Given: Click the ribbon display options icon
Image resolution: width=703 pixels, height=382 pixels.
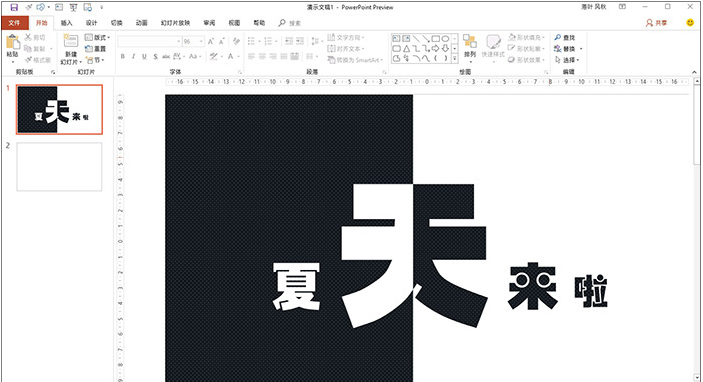Looking at the screenshot, I should pyautogui.click(x=622, y=7).
